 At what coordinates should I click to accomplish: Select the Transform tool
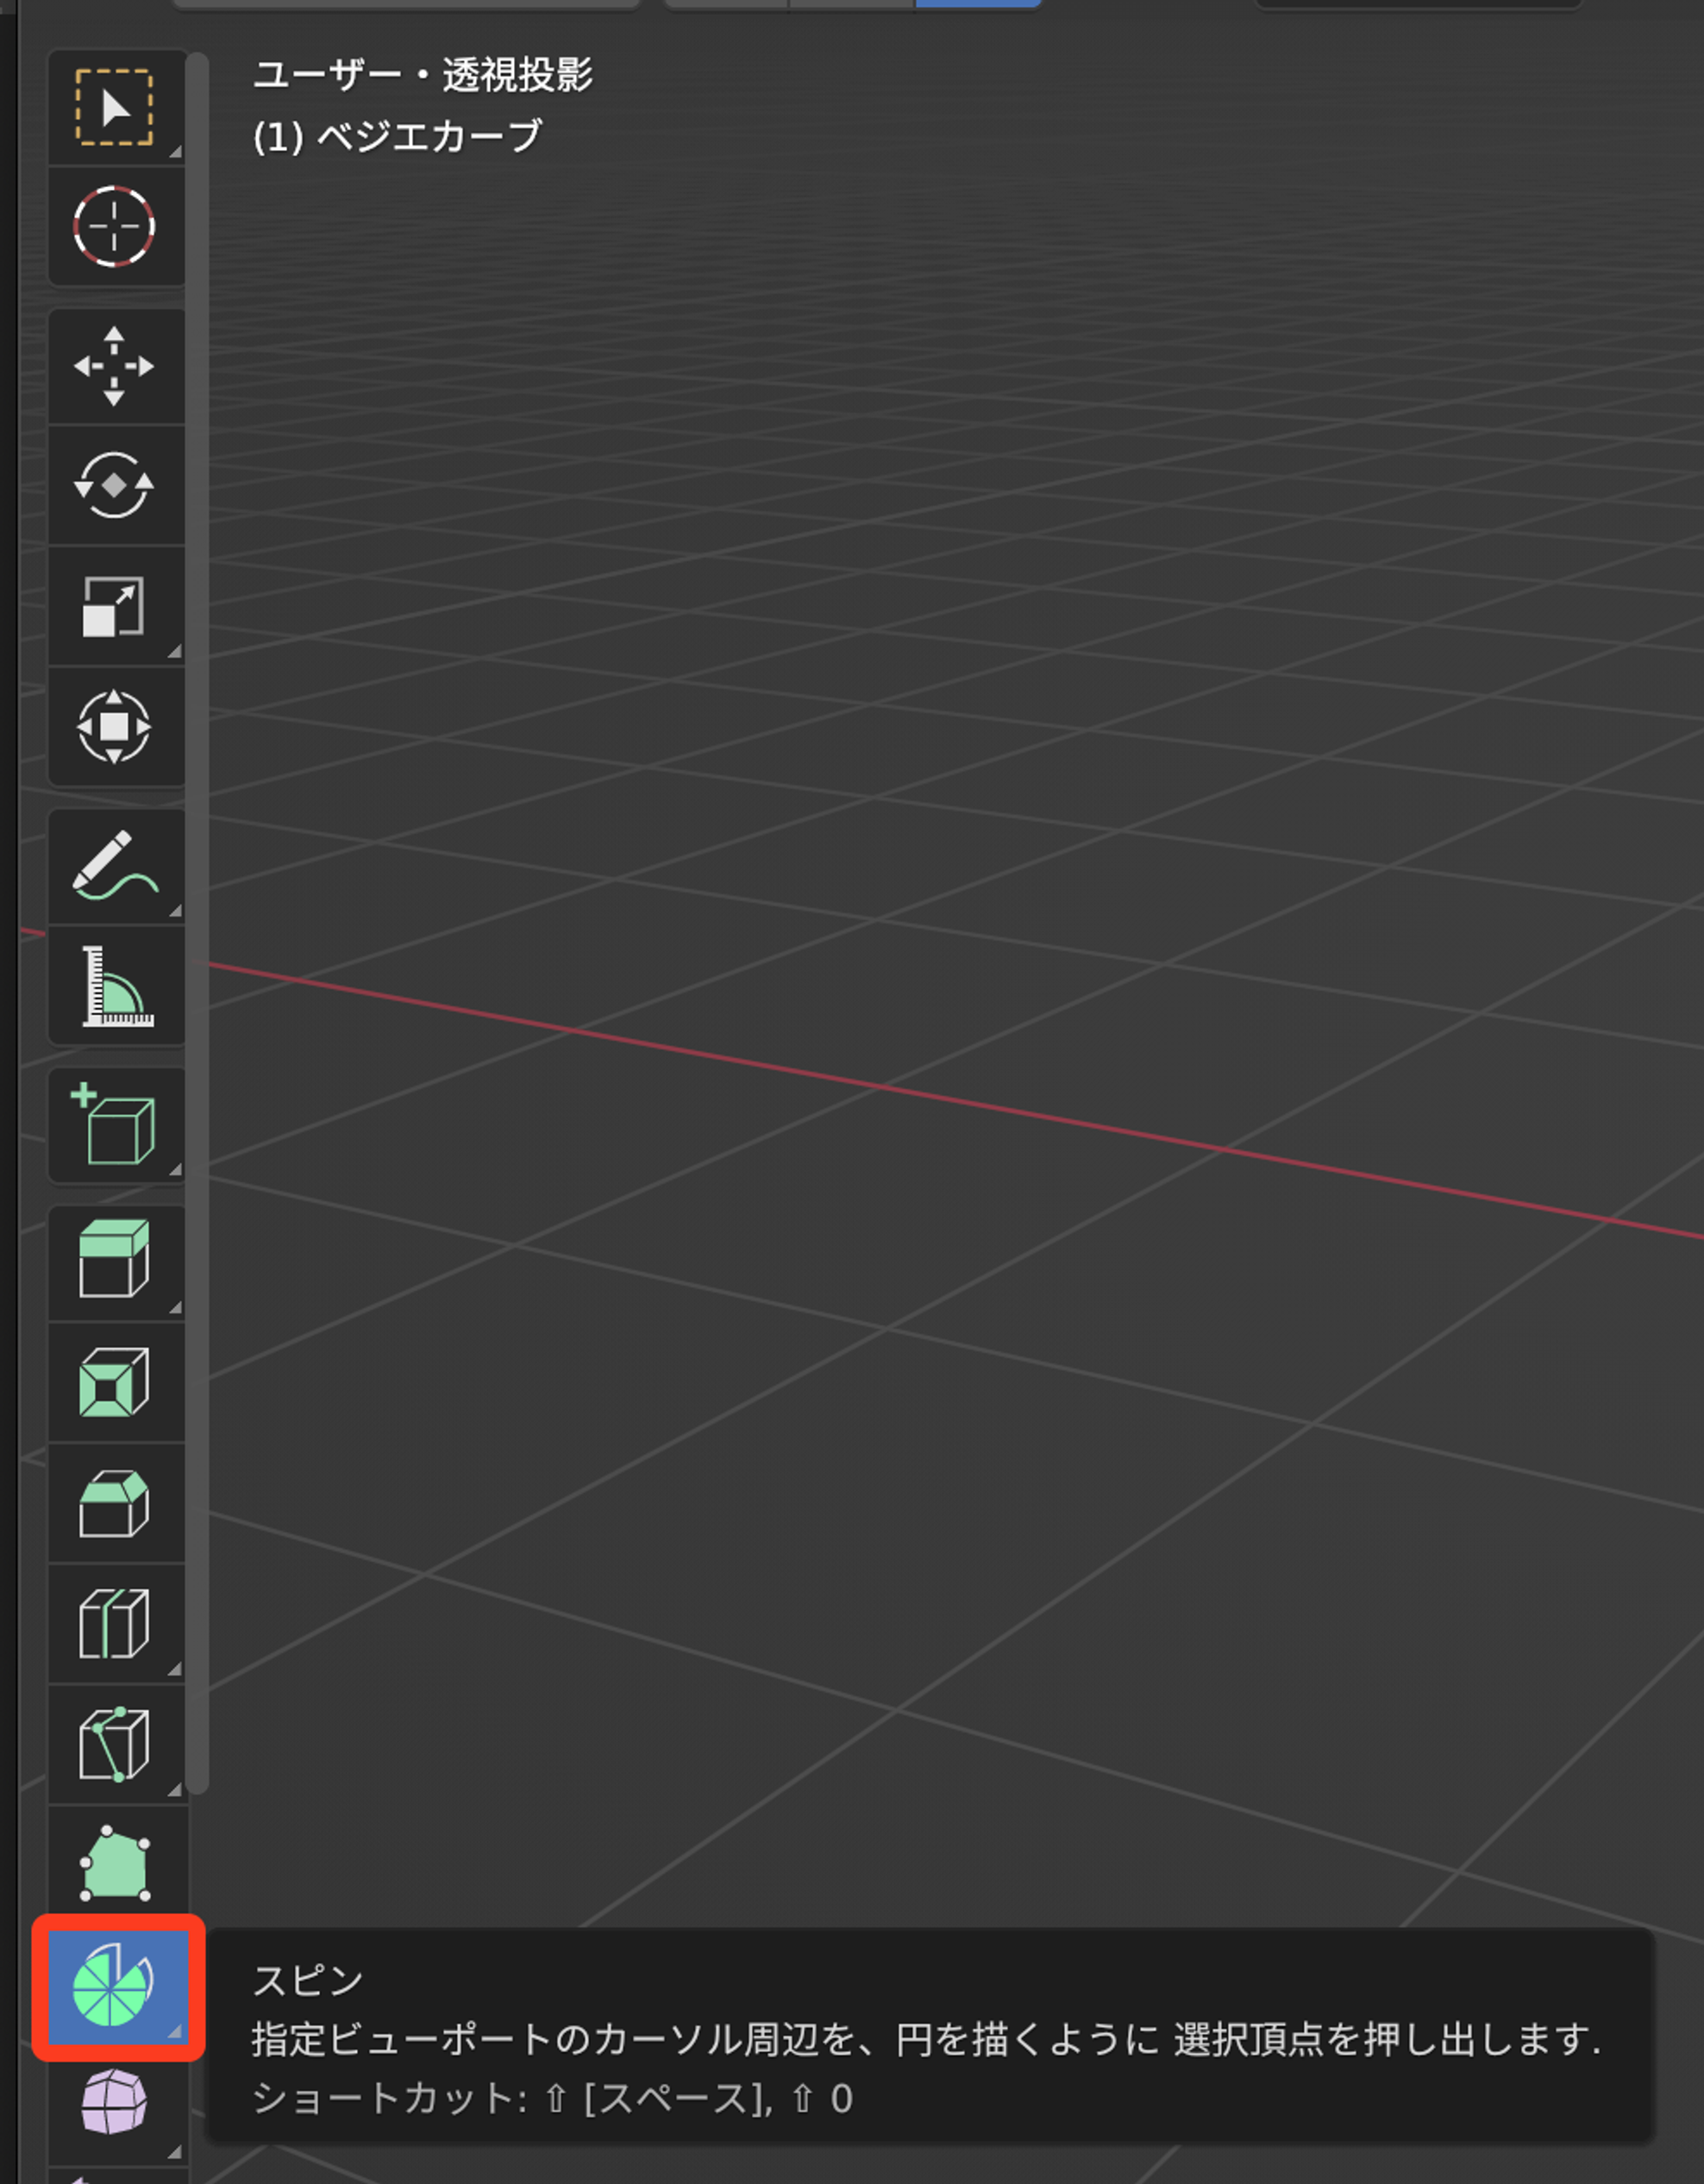tap(116, 727)
